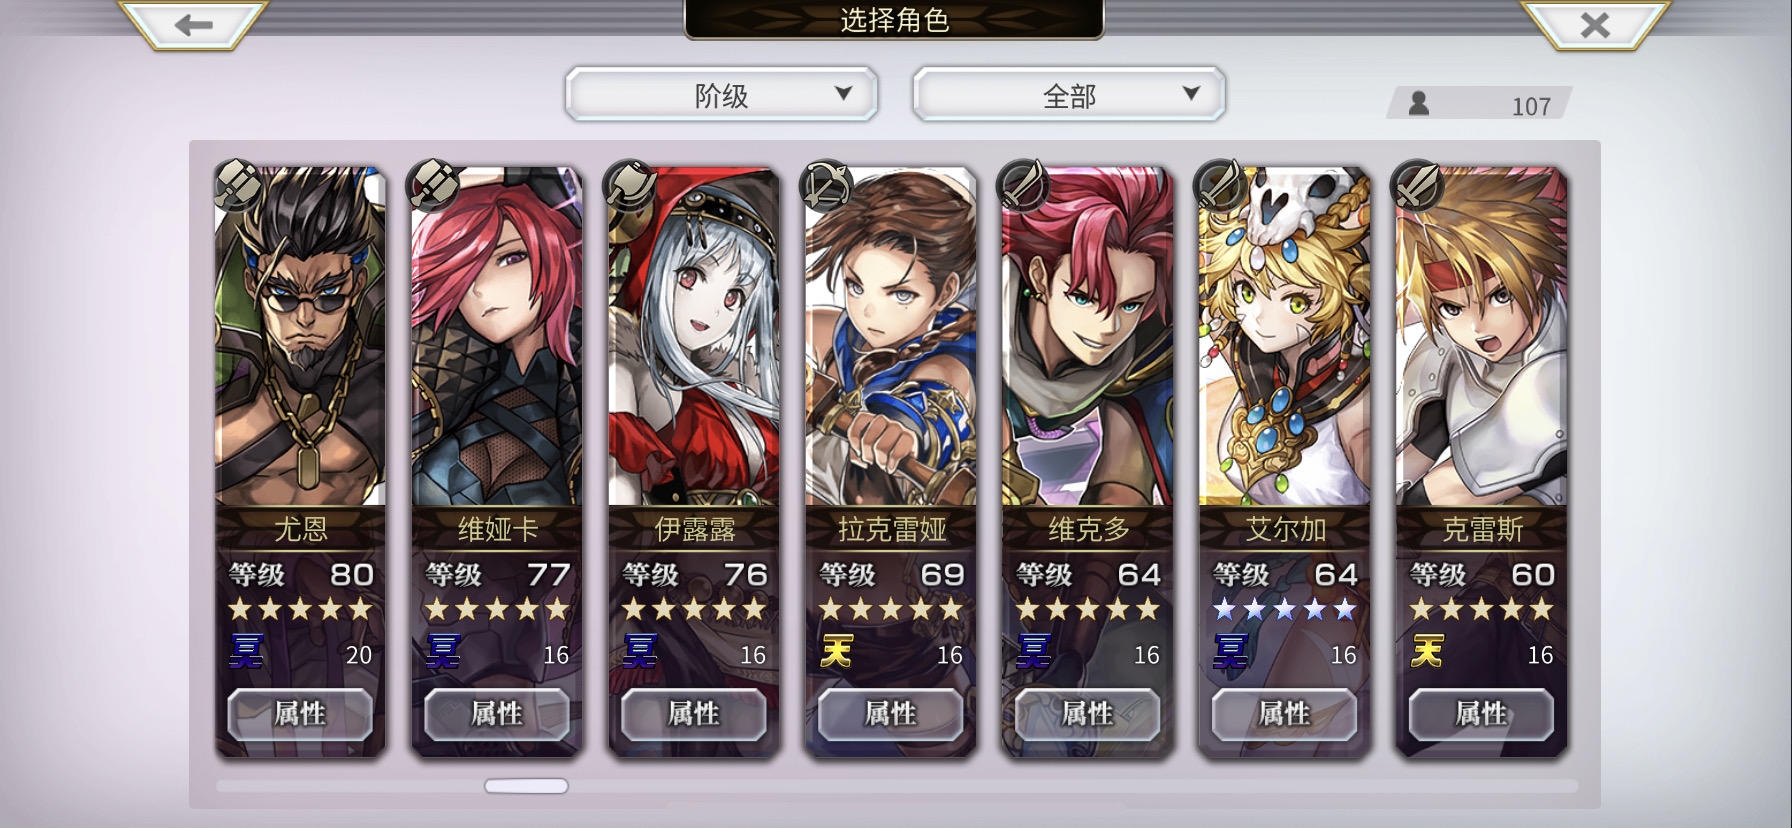This screenshot has width=1792, height=828.
Task: Click the horizontal scrollbar handle below the cards
Action: tap(526, 786)
